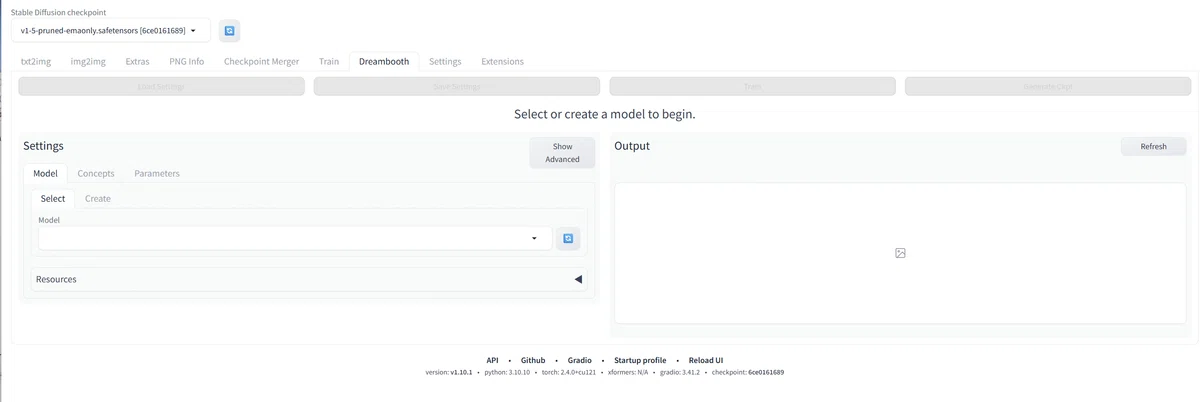The image size is (1200, 402).
Task: Refresh the Stable Diffusion checkpoint list
Action: point(229,31)
